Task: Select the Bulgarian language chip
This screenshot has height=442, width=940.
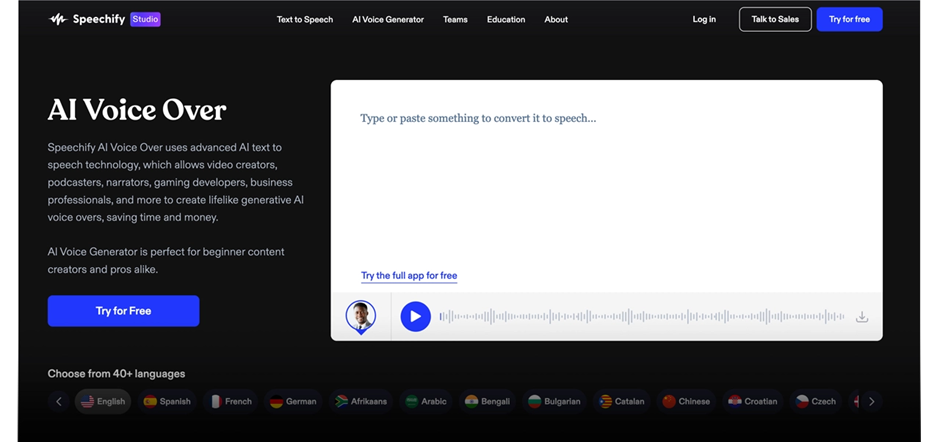Action: 555,401
